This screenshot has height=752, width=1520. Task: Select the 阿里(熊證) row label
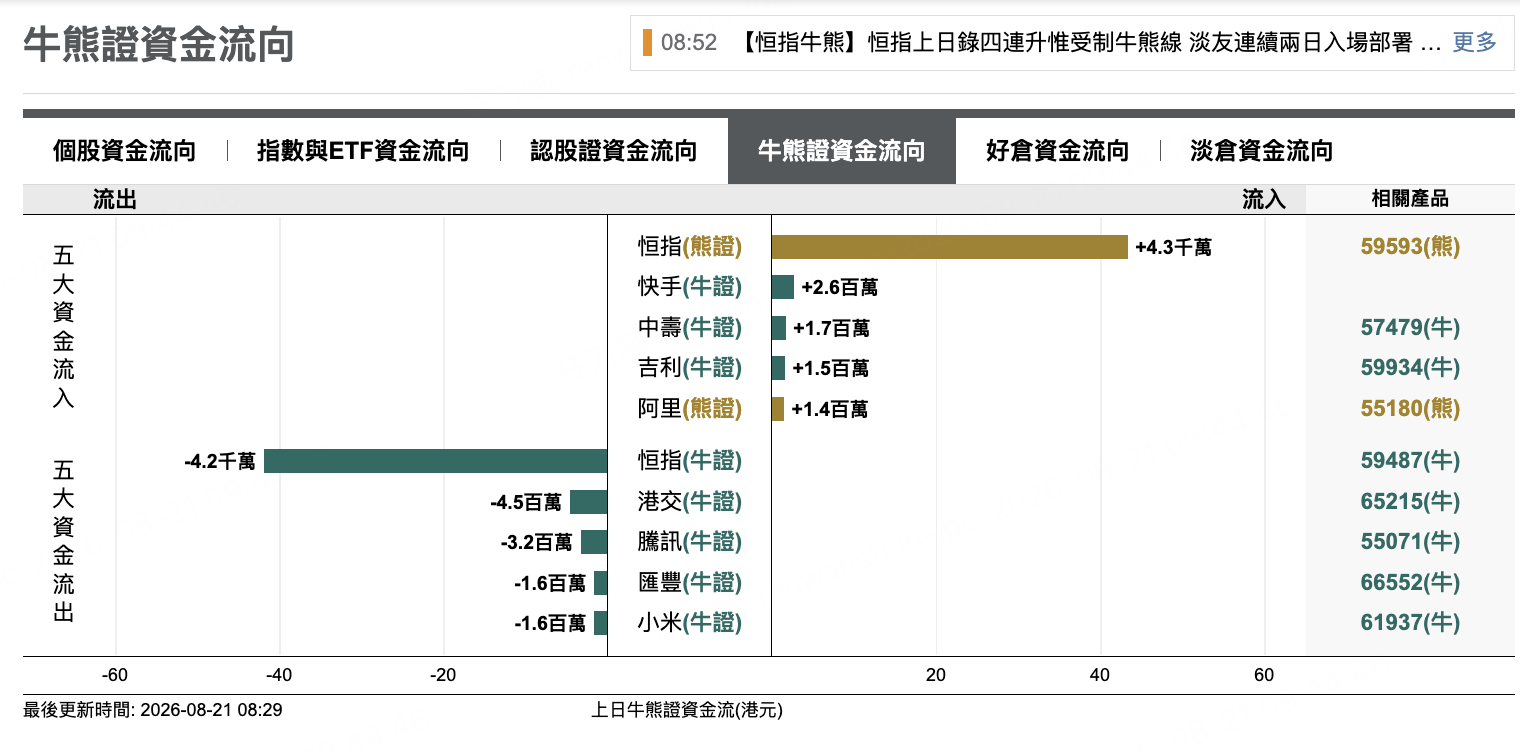pyautogui.click(x=690, y=409)
